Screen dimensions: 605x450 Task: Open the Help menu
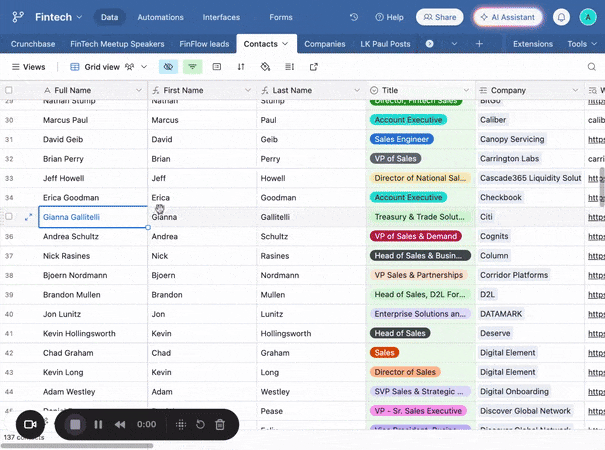[389, 17]
